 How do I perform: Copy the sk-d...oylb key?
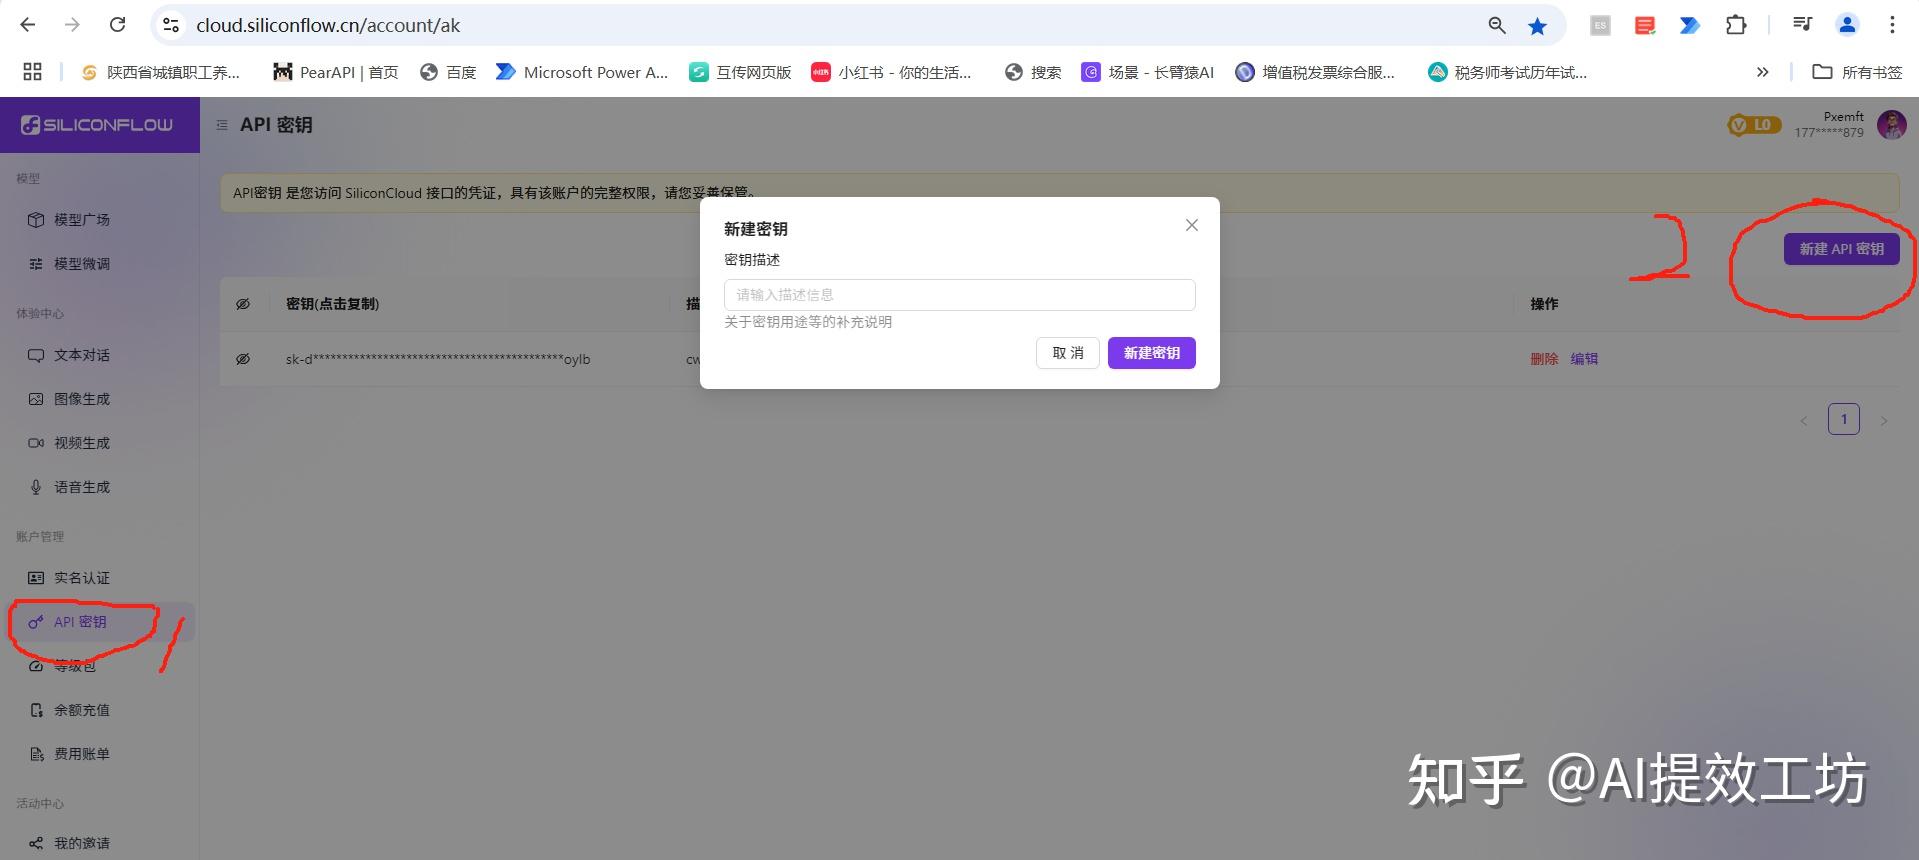(438, 359)
